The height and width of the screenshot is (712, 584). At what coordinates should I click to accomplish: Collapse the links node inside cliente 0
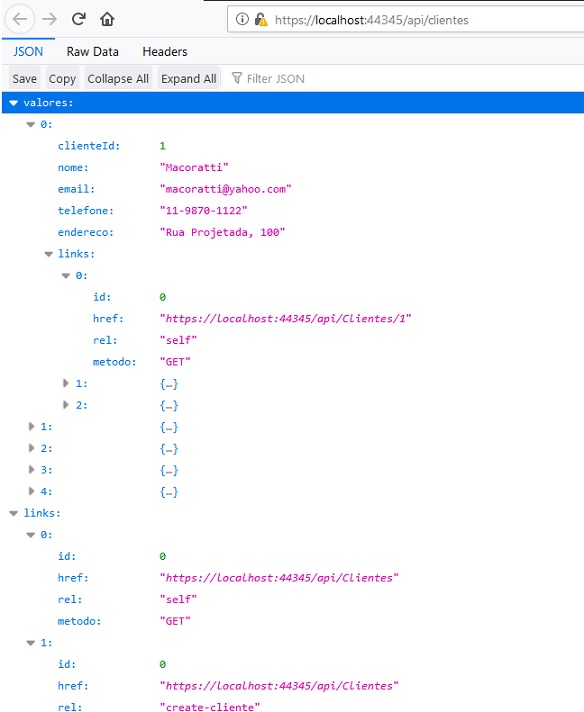coord(49,254)
